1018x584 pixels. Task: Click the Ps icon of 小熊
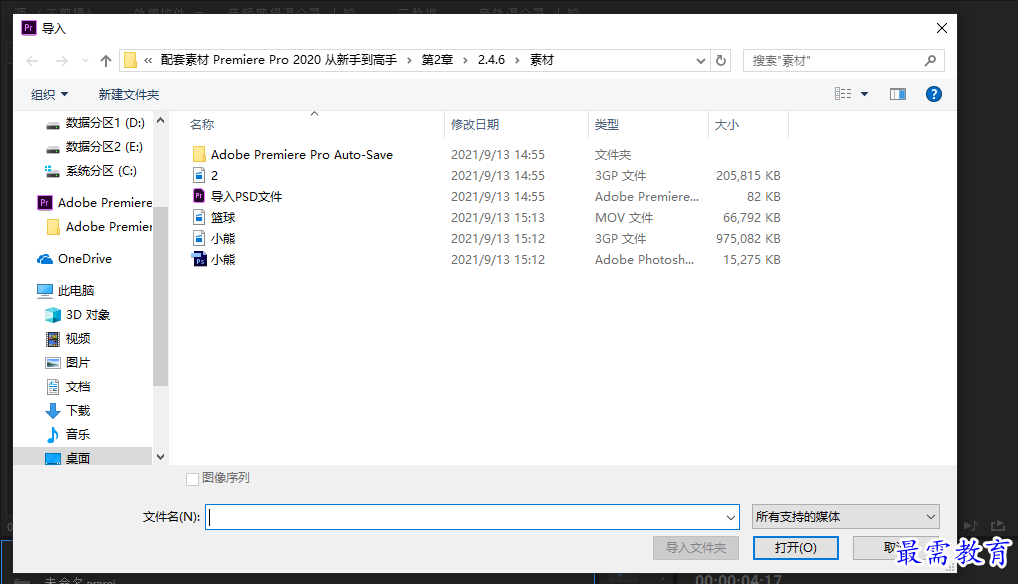[199, 260]
